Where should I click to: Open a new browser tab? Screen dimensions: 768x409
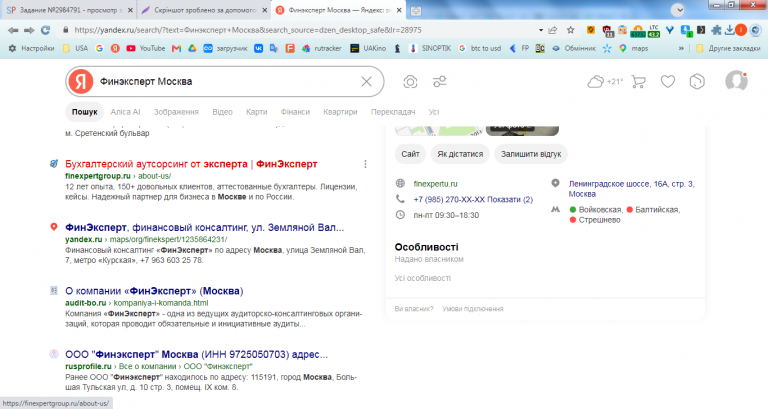pyautogui.click(x=415, y=10)
